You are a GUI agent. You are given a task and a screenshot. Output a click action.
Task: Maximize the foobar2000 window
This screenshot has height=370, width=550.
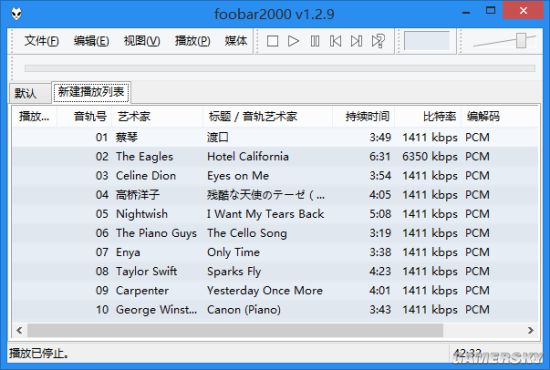pos(490,11)
